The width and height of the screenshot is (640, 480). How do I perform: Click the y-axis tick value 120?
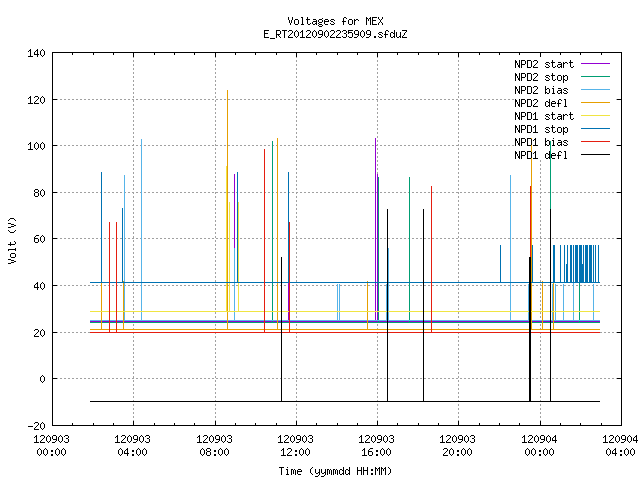point(36,100)
